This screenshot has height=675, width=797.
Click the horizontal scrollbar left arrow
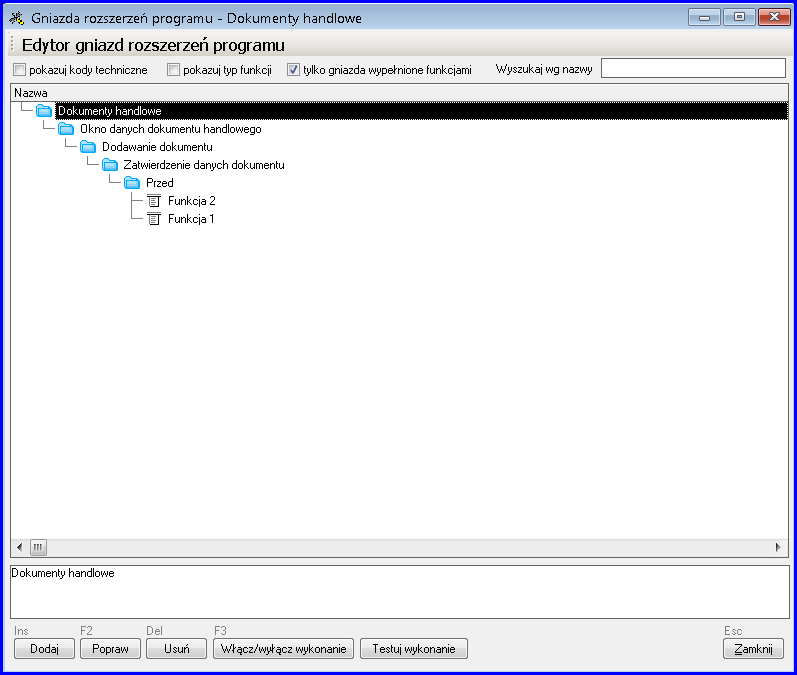pos(19,547)
